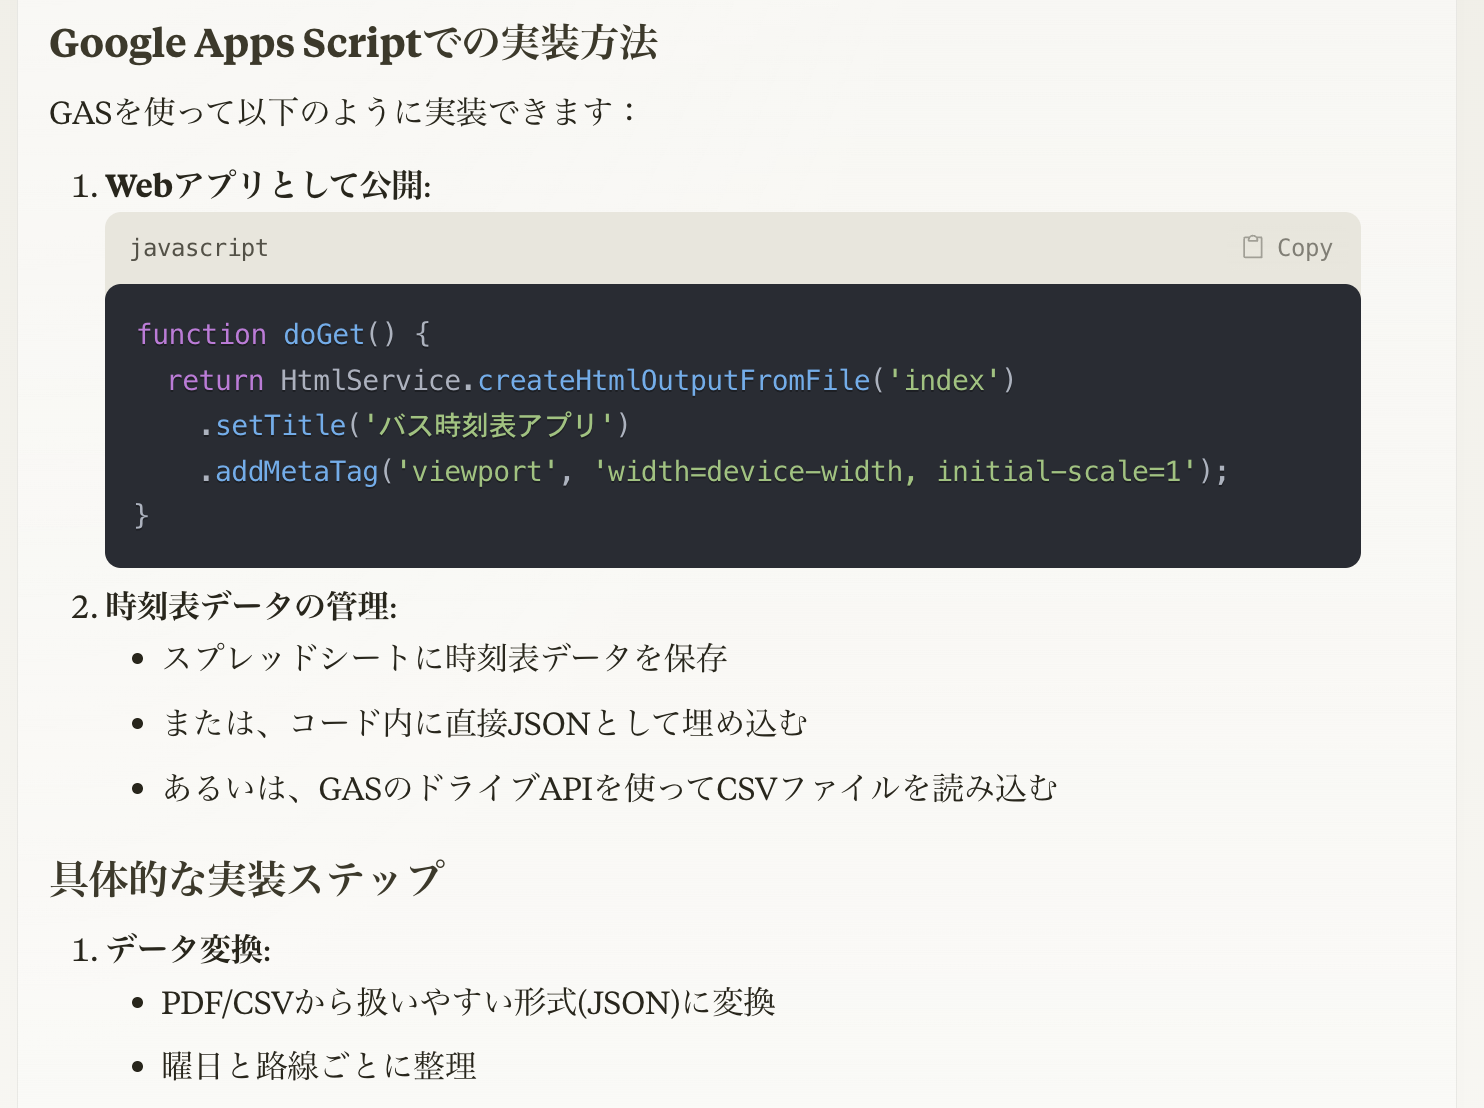
Task: Click the 'width=device-width, initial-scale=1' string
Action: (894, 471)
